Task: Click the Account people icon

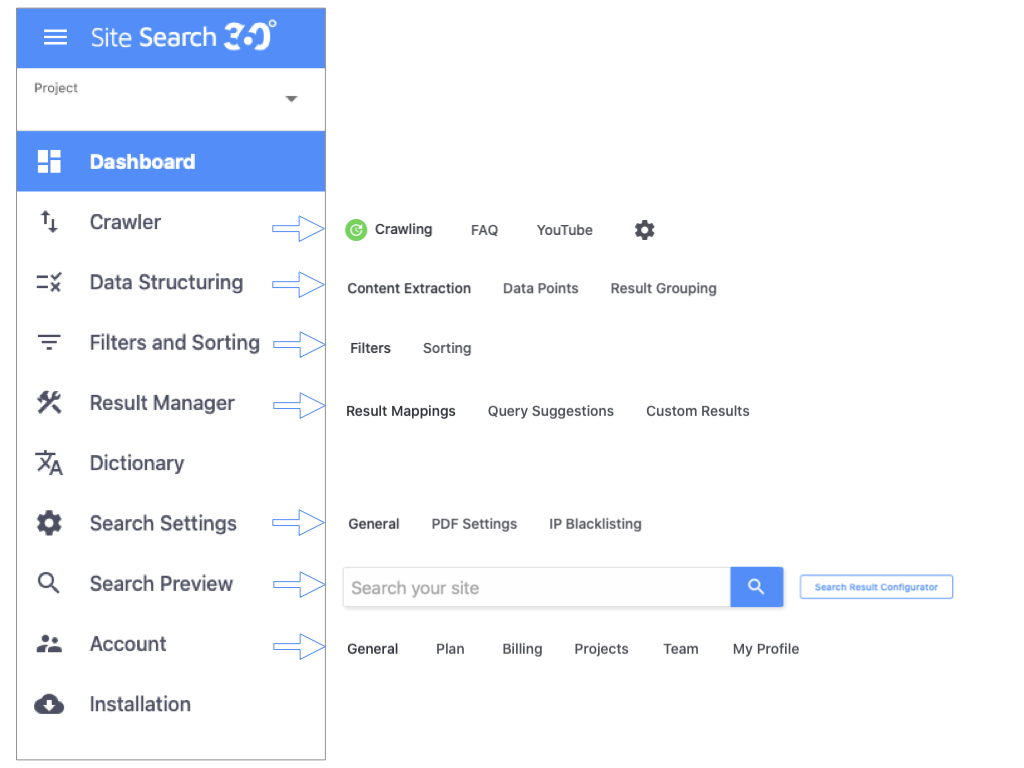Action: [x=49, y=644]
